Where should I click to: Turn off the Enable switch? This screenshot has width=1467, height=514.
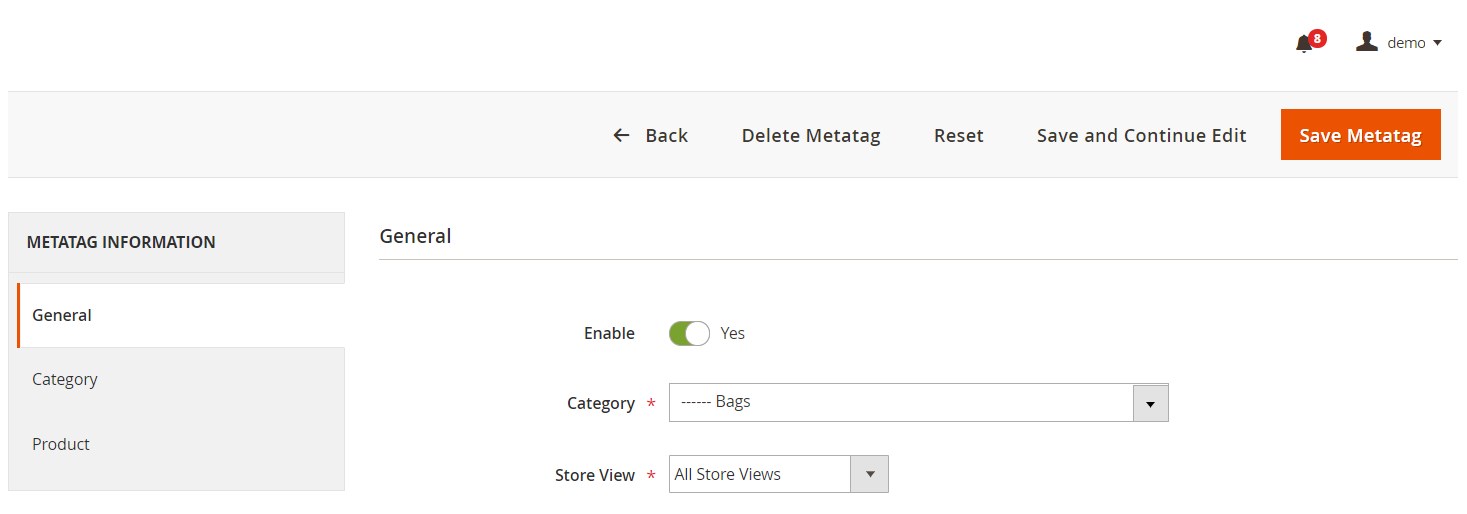click(x=689, y=333)
